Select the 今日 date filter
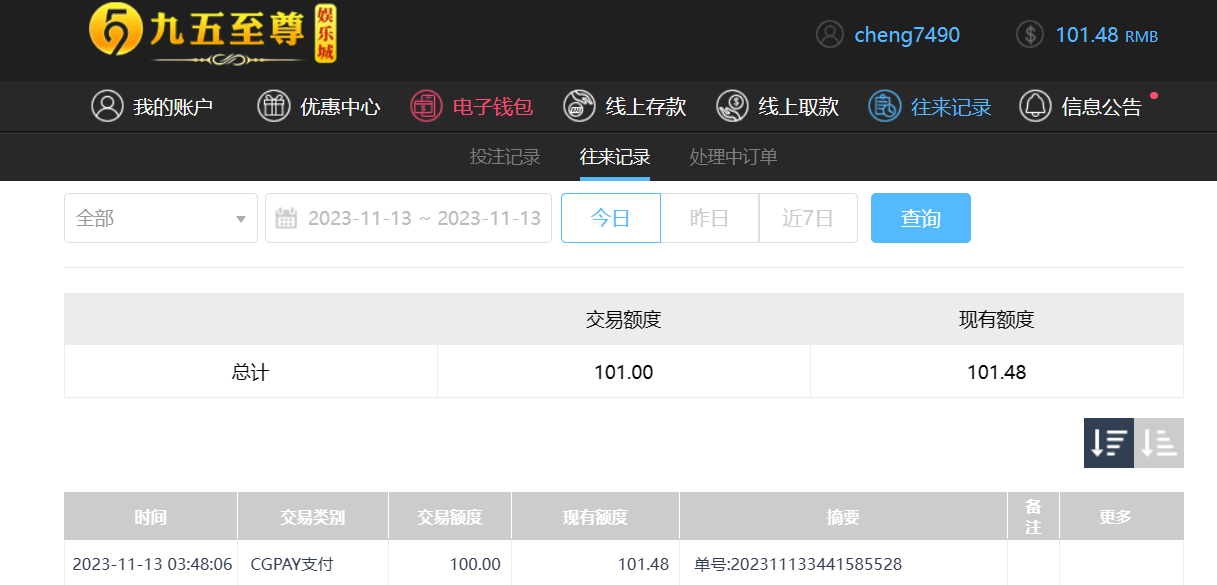Viewport: 1217px width, 585px height. tap(610, 218)
